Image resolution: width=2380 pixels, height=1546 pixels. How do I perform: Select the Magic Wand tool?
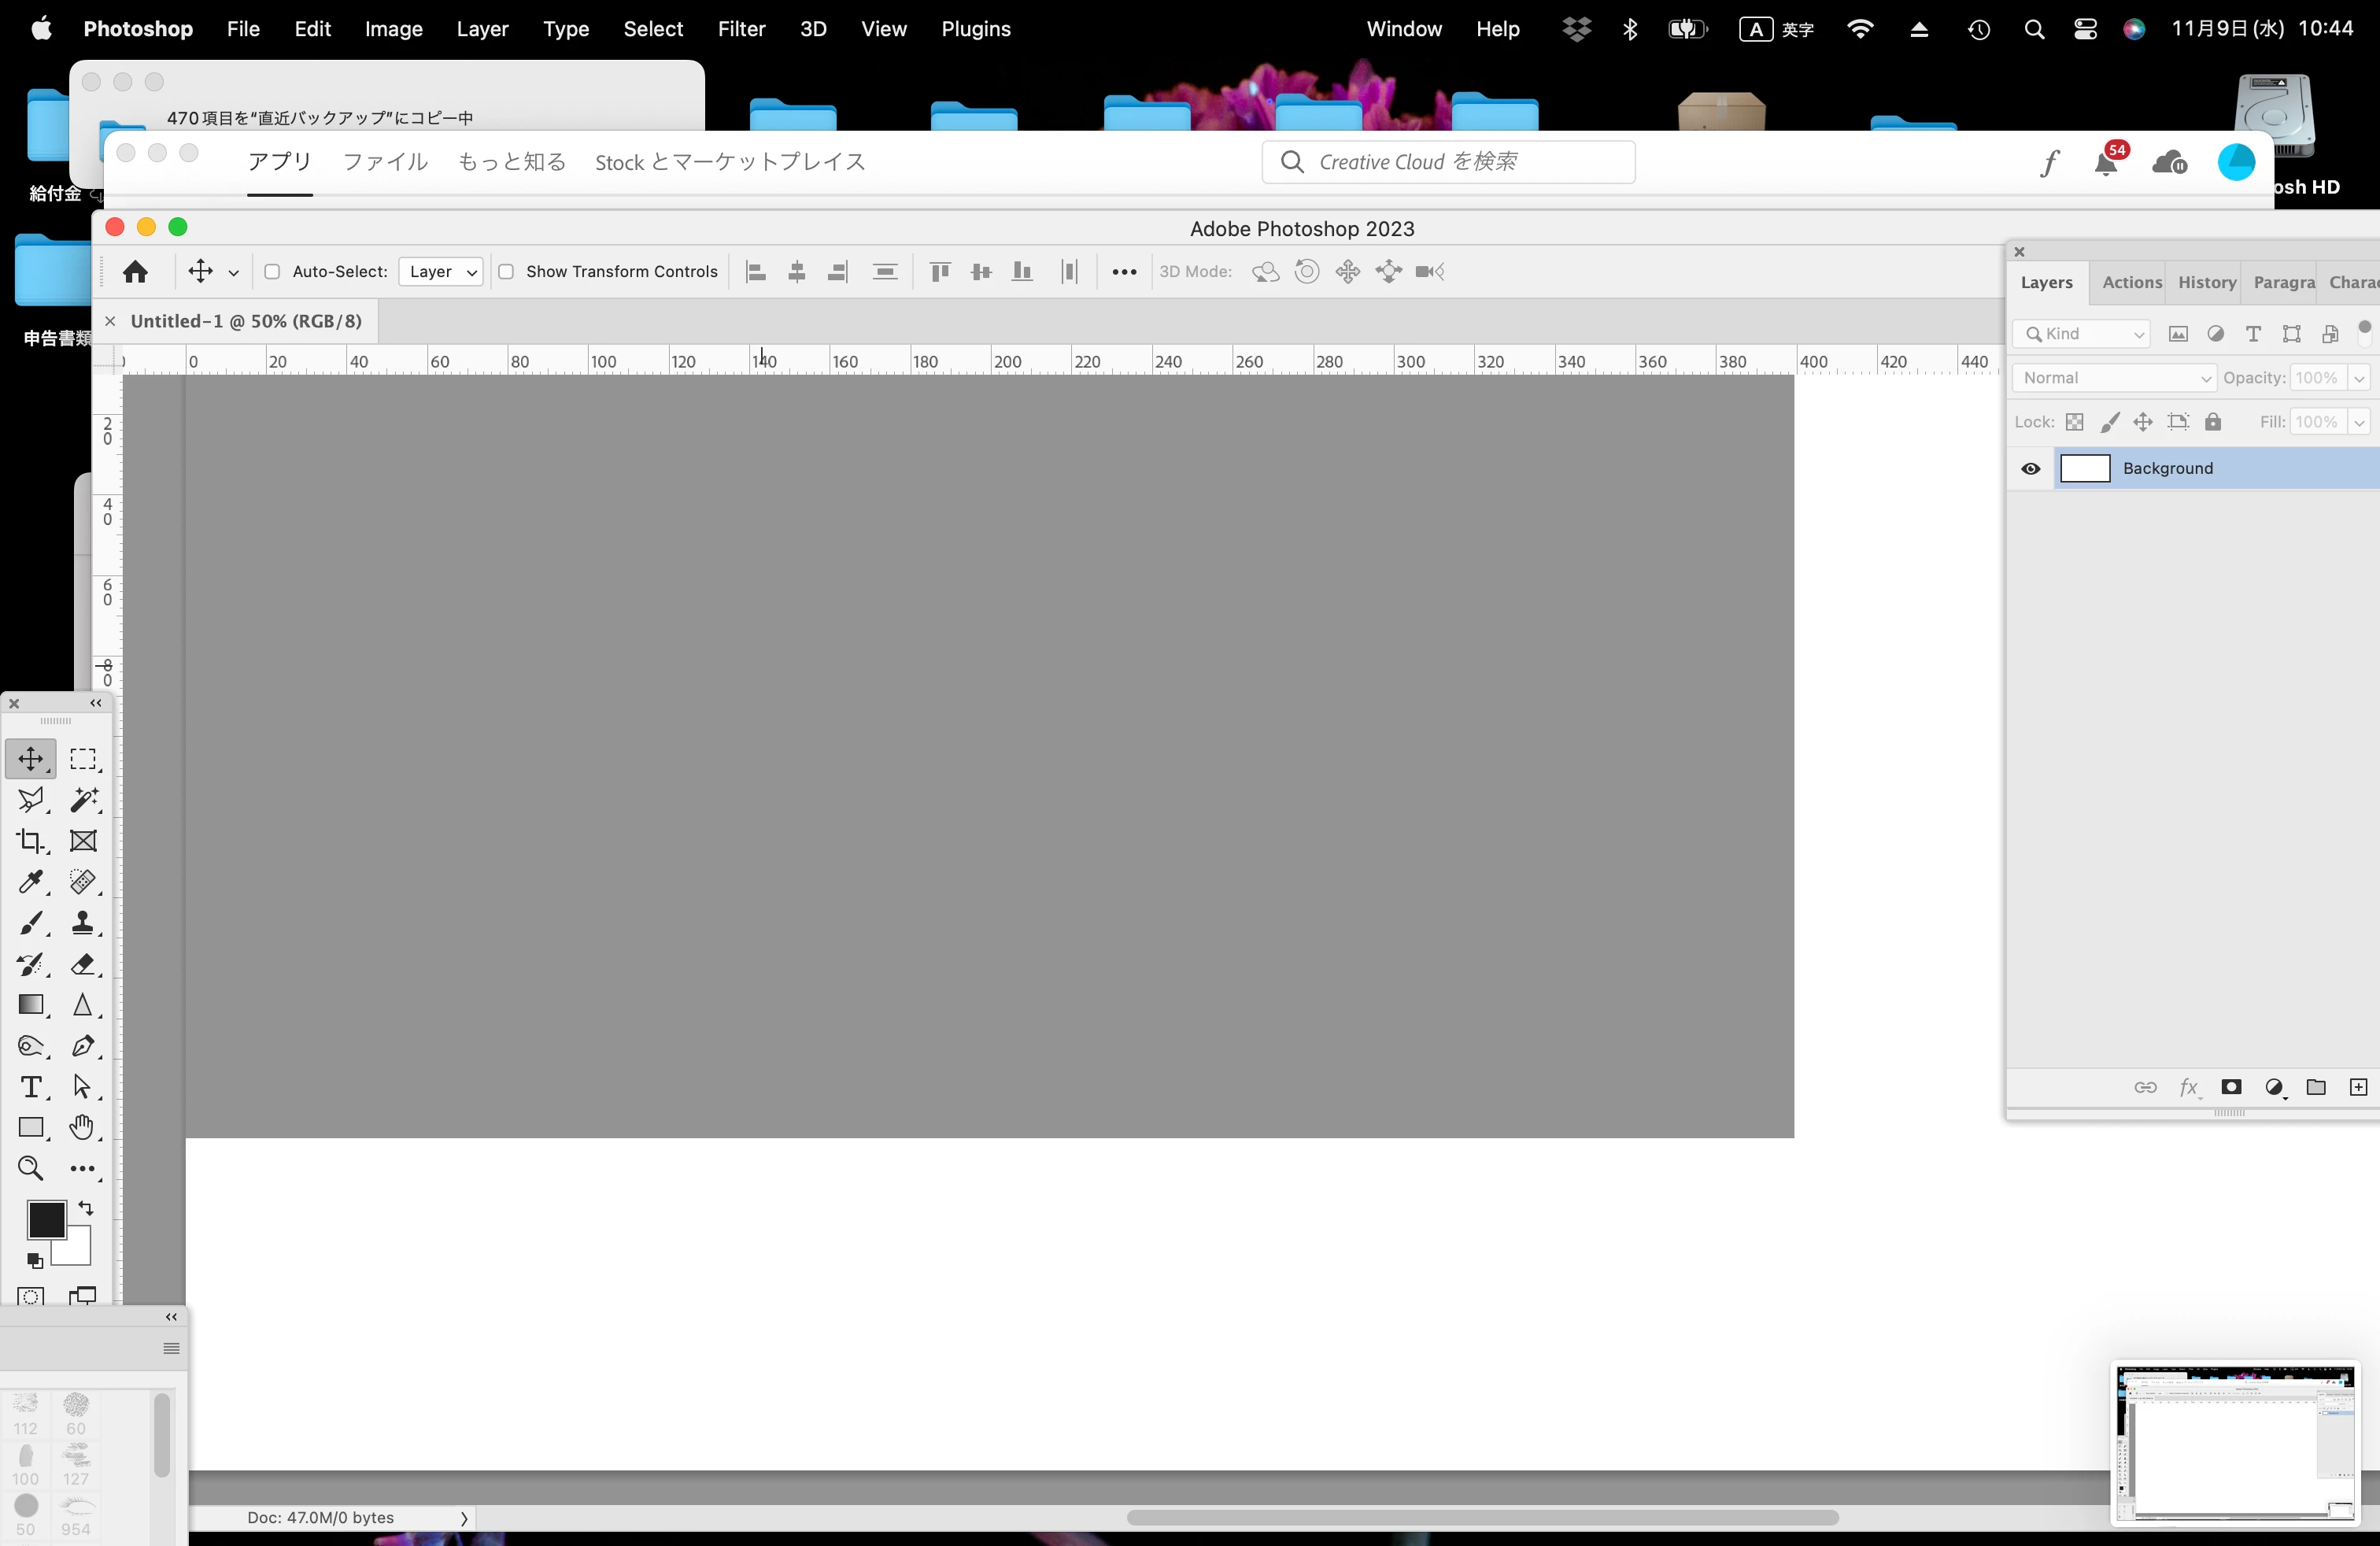click(84, 799)
